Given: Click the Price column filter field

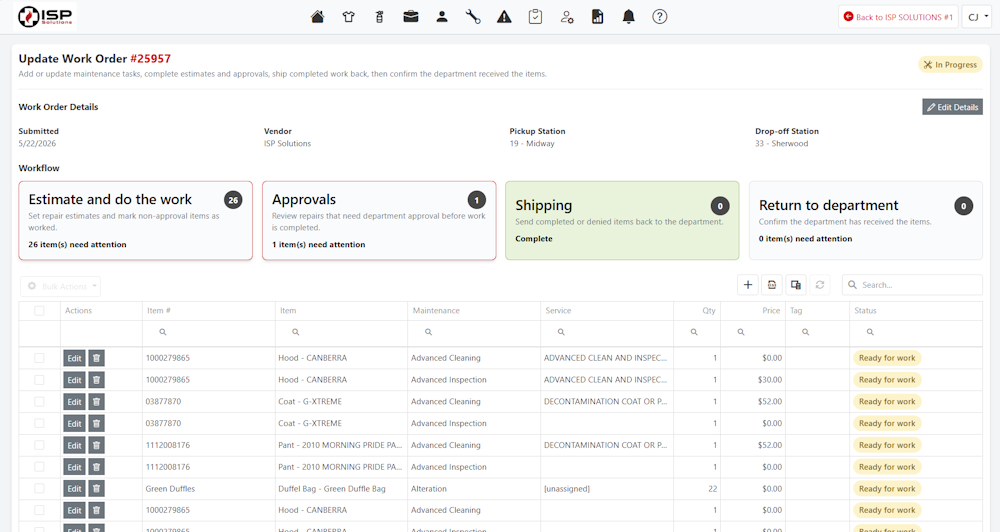Looking at the screenshot, I should click(x=753, y=332).
